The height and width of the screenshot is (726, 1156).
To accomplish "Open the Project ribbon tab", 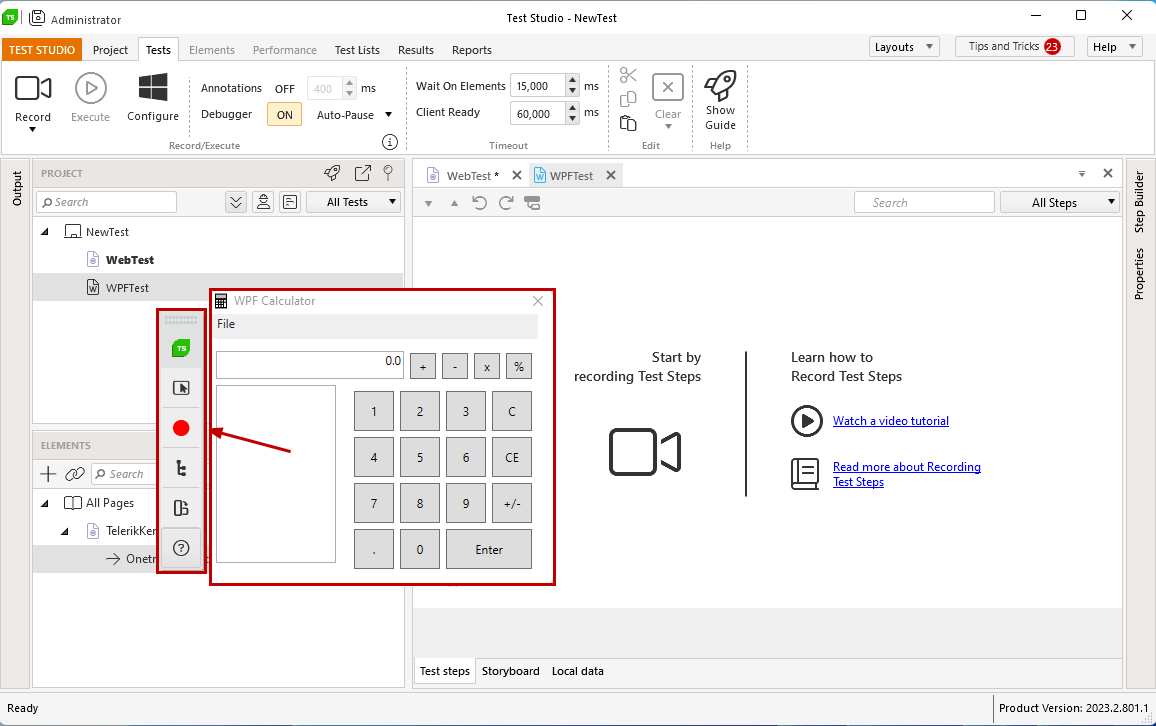I will pyautogui.click(x=111, y=50).
